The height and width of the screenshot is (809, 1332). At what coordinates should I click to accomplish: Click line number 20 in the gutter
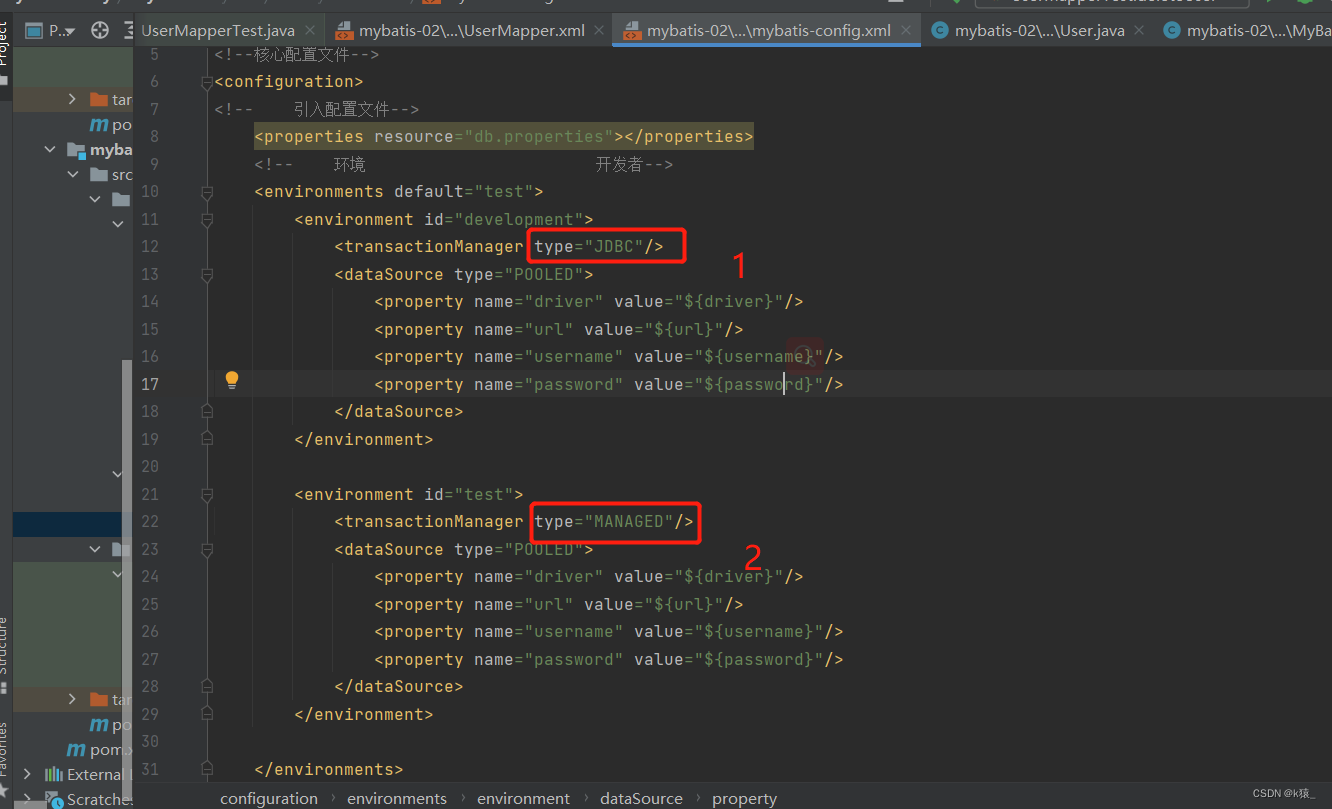[x=149, y=466]
